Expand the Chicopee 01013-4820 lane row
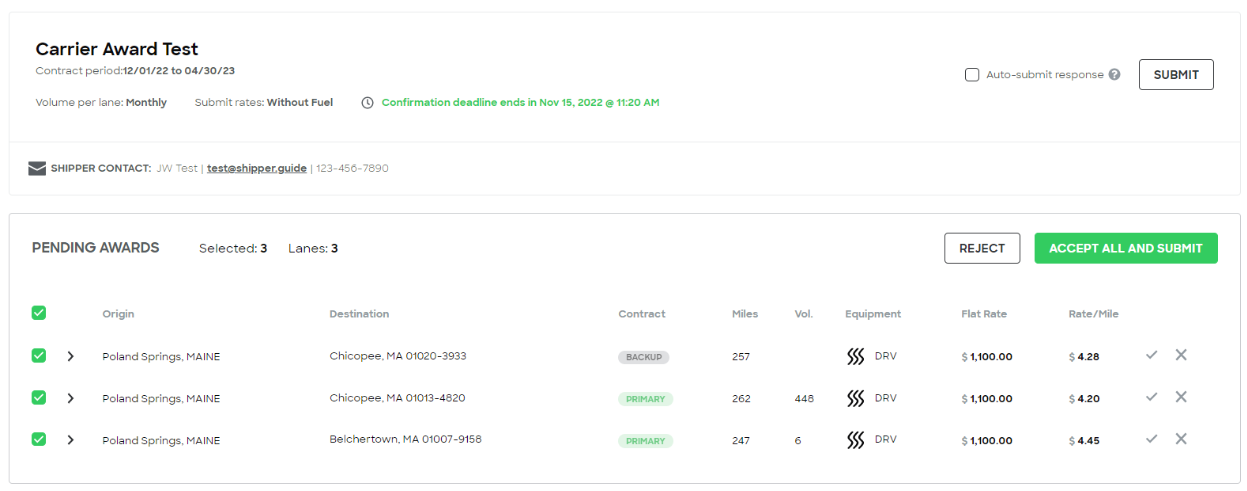 click(70, 398)
